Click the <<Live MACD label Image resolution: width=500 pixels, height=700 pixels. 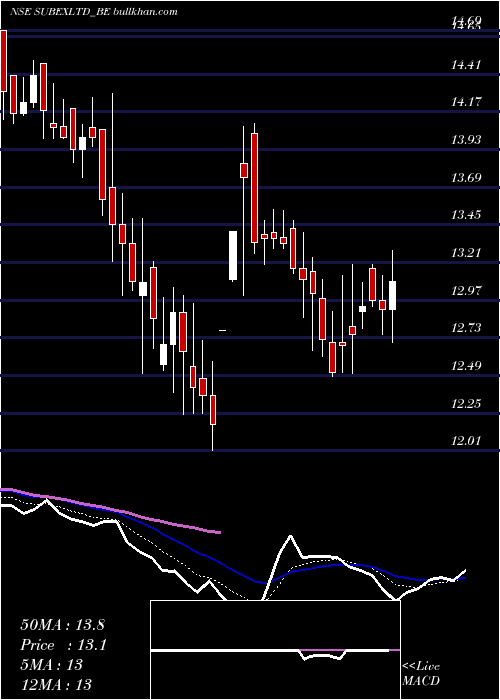click(421, 673)
